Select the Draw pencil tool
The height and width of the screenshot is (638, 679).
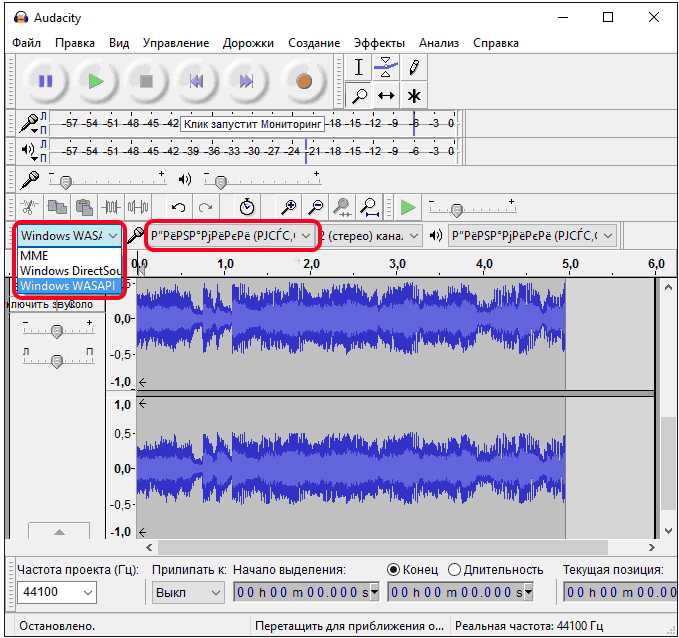coord(414,67)
